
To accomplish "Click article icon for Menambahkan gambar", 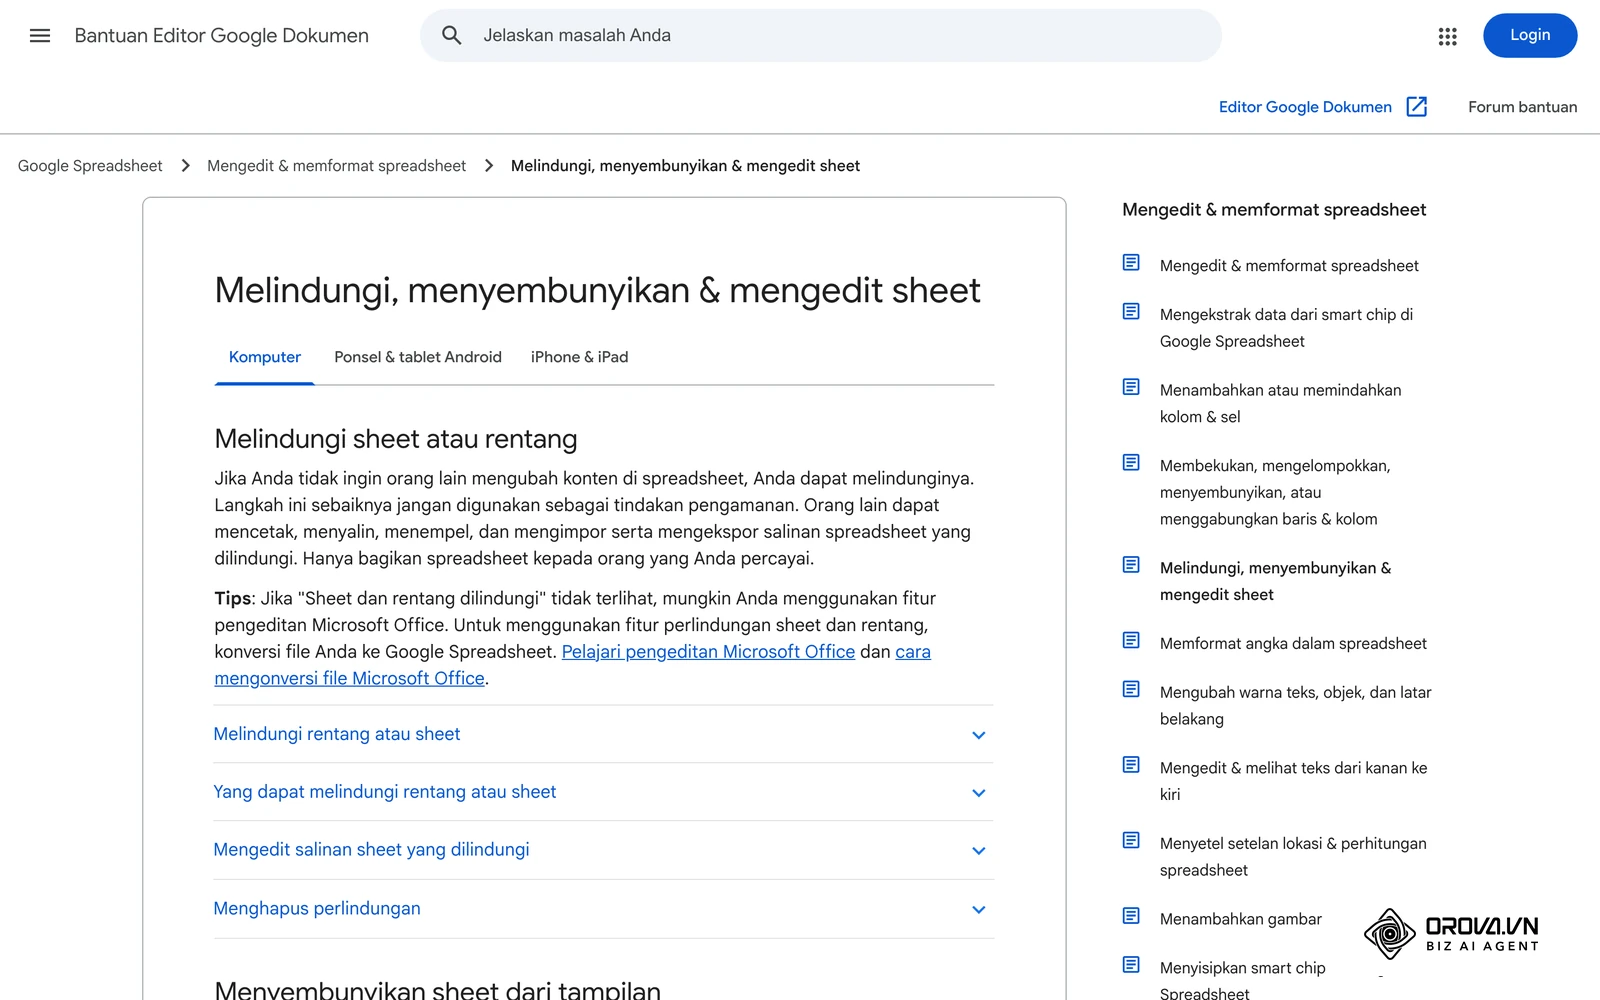I will (x=1131, y=916).
